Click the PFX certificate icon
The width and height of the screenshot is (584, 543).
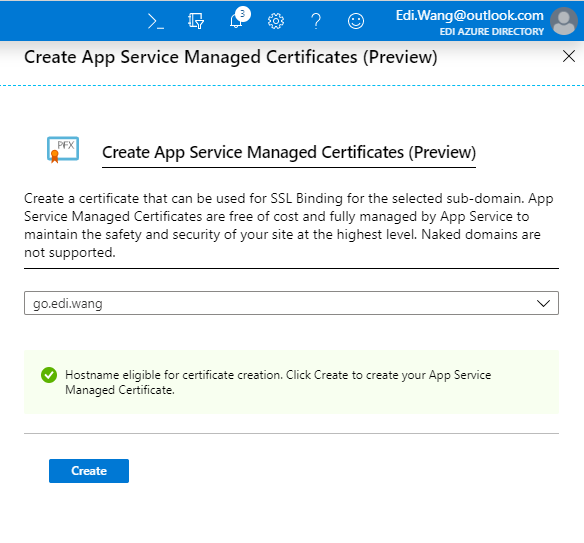click(63, 150)
